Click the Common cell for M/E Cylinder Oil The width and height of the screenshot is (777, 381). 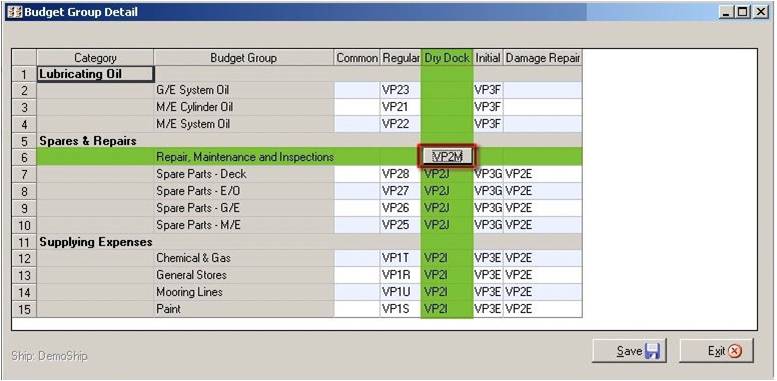coord(357,107)
